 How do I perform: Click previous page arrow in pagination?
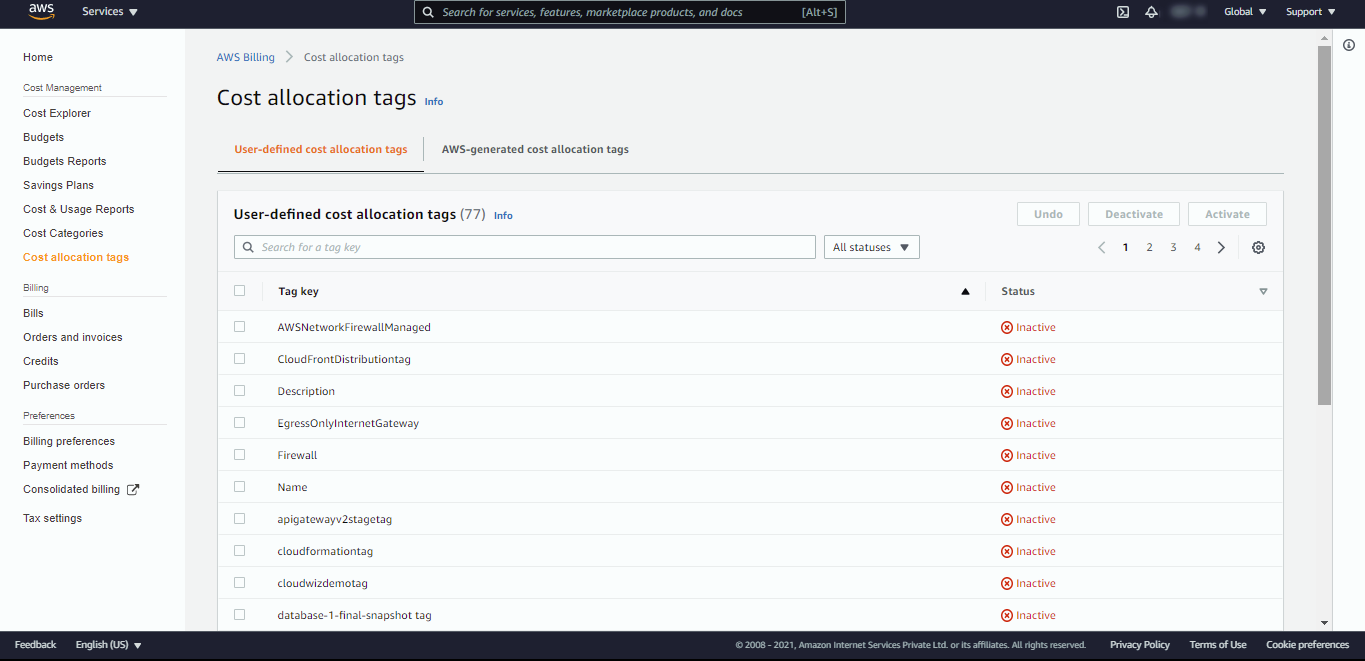pos(1101,248)
